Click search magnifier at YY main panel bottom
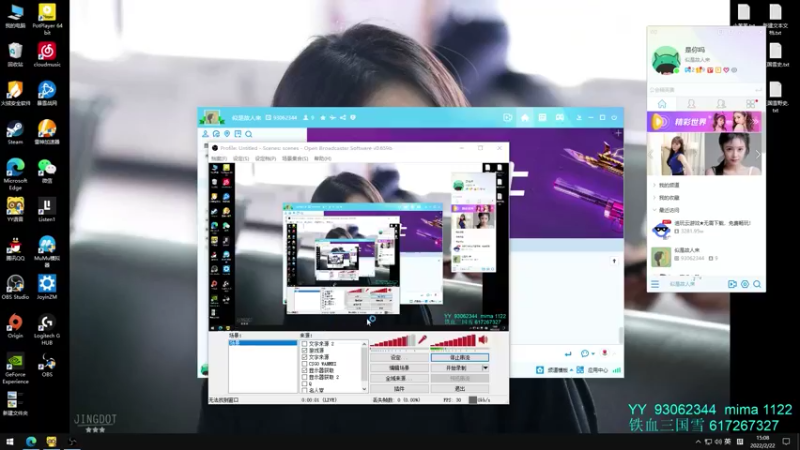 click(x=757, y=284)
